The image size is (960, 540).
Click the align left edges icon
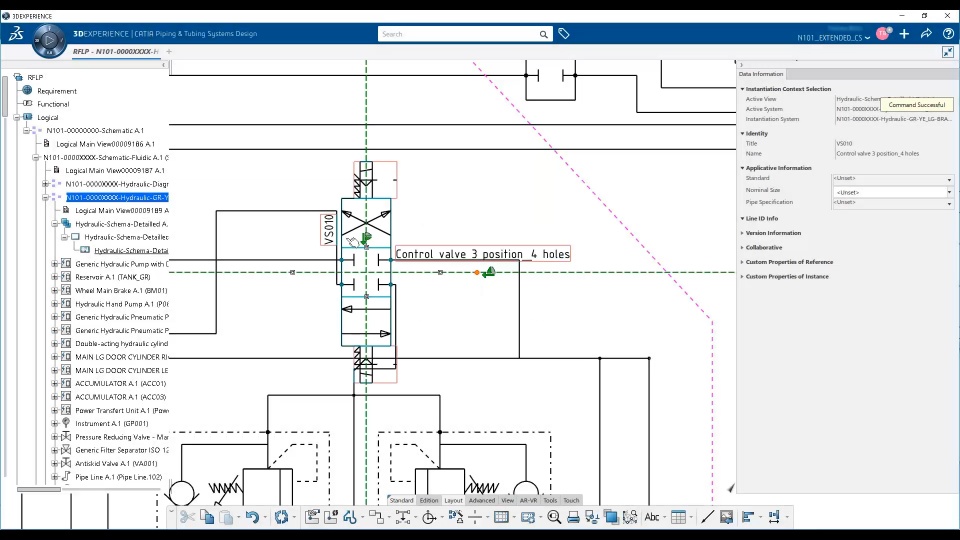tap(748, 517)
